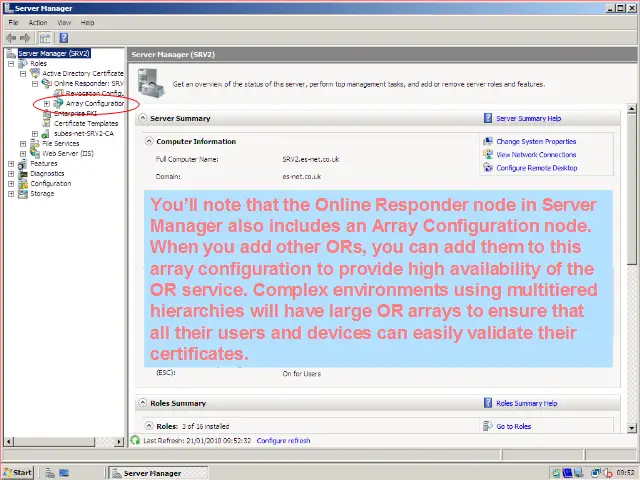Click the Certificate Templates node icon
This screenshot has width=640, height=480.
pos(47,123)
